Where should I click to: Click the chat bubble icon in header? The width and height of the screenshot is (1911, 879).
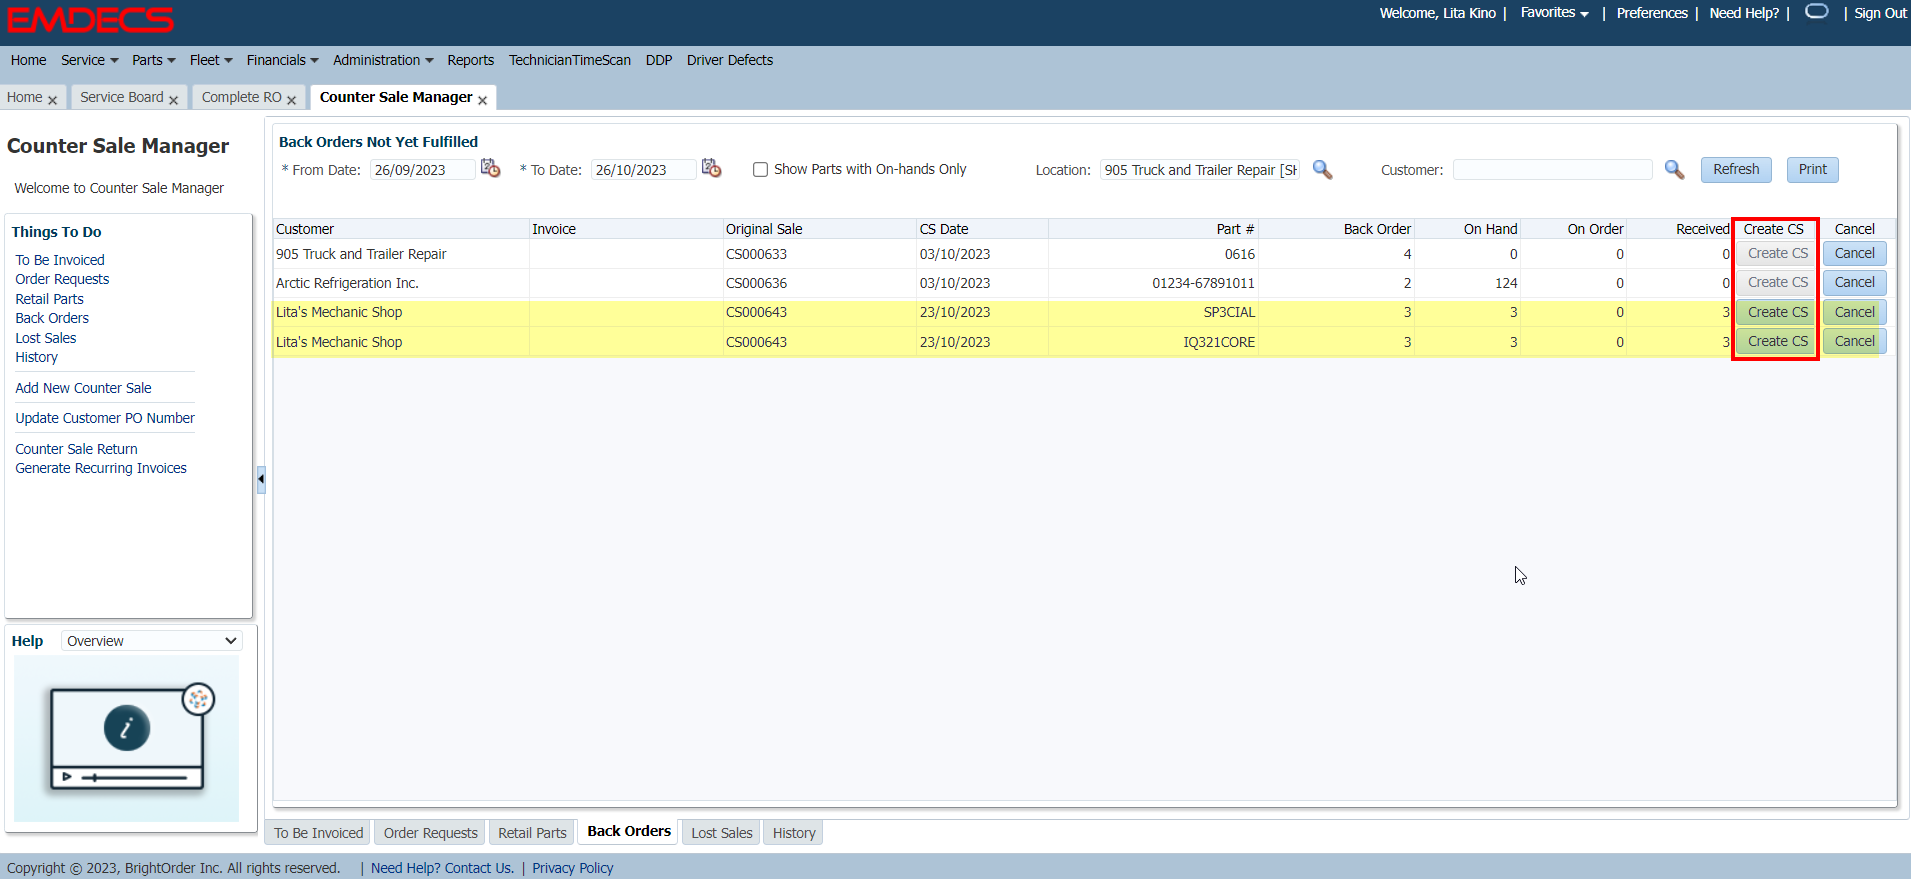pyautogui.click(x=1817, y=12)
